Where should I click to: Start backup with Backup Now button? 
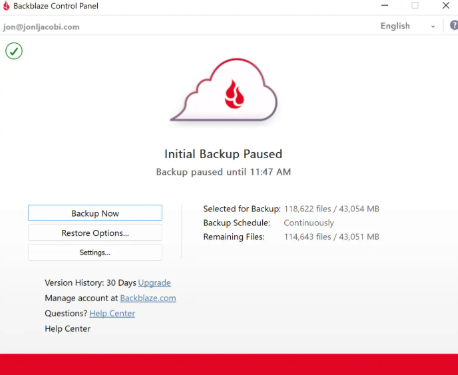95,213
